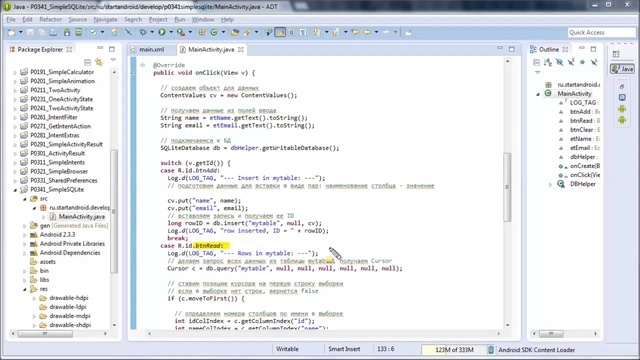Collapse the src folder

tap(25, 199)
